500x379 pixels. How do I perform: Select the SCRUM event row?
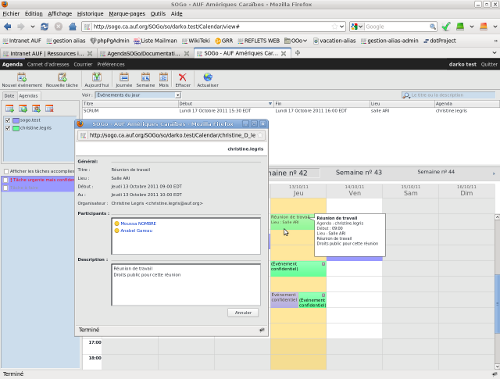[291, 111]
